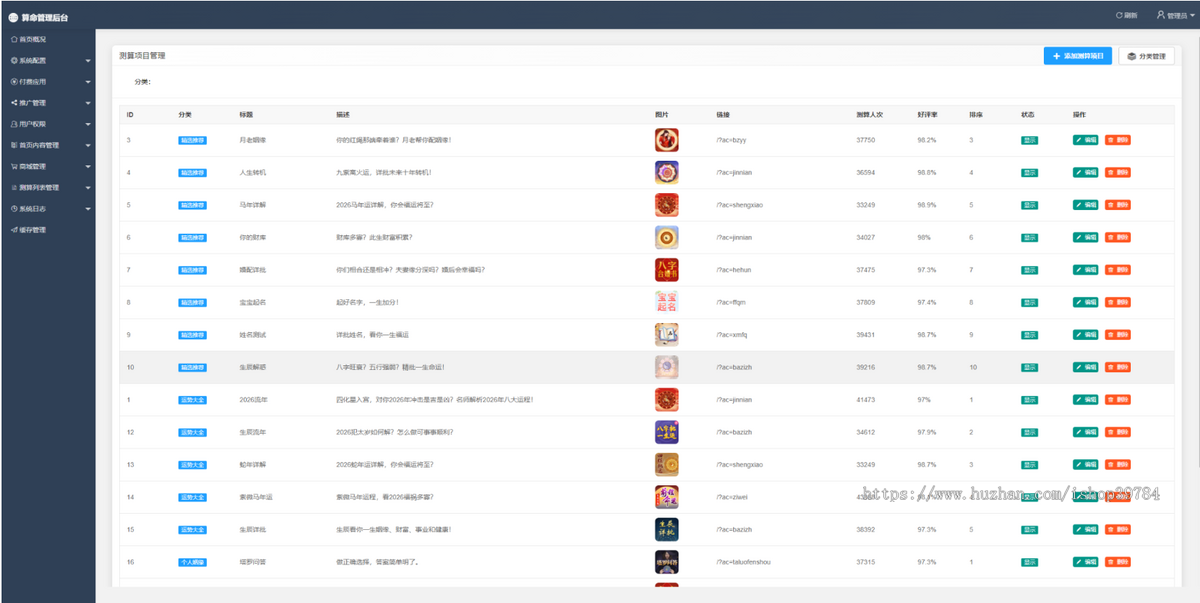
Task: Click the 分类管理 button
Action: pyautogui.click(x=1146, y=57)
